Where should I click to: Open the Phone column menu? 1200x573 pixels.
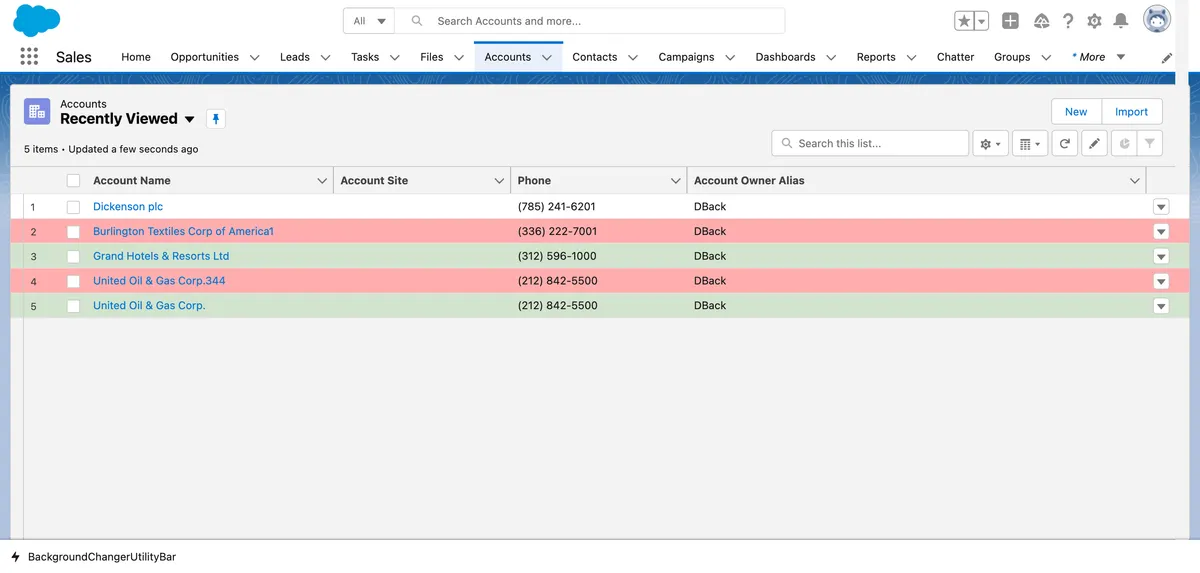[675, 181]
